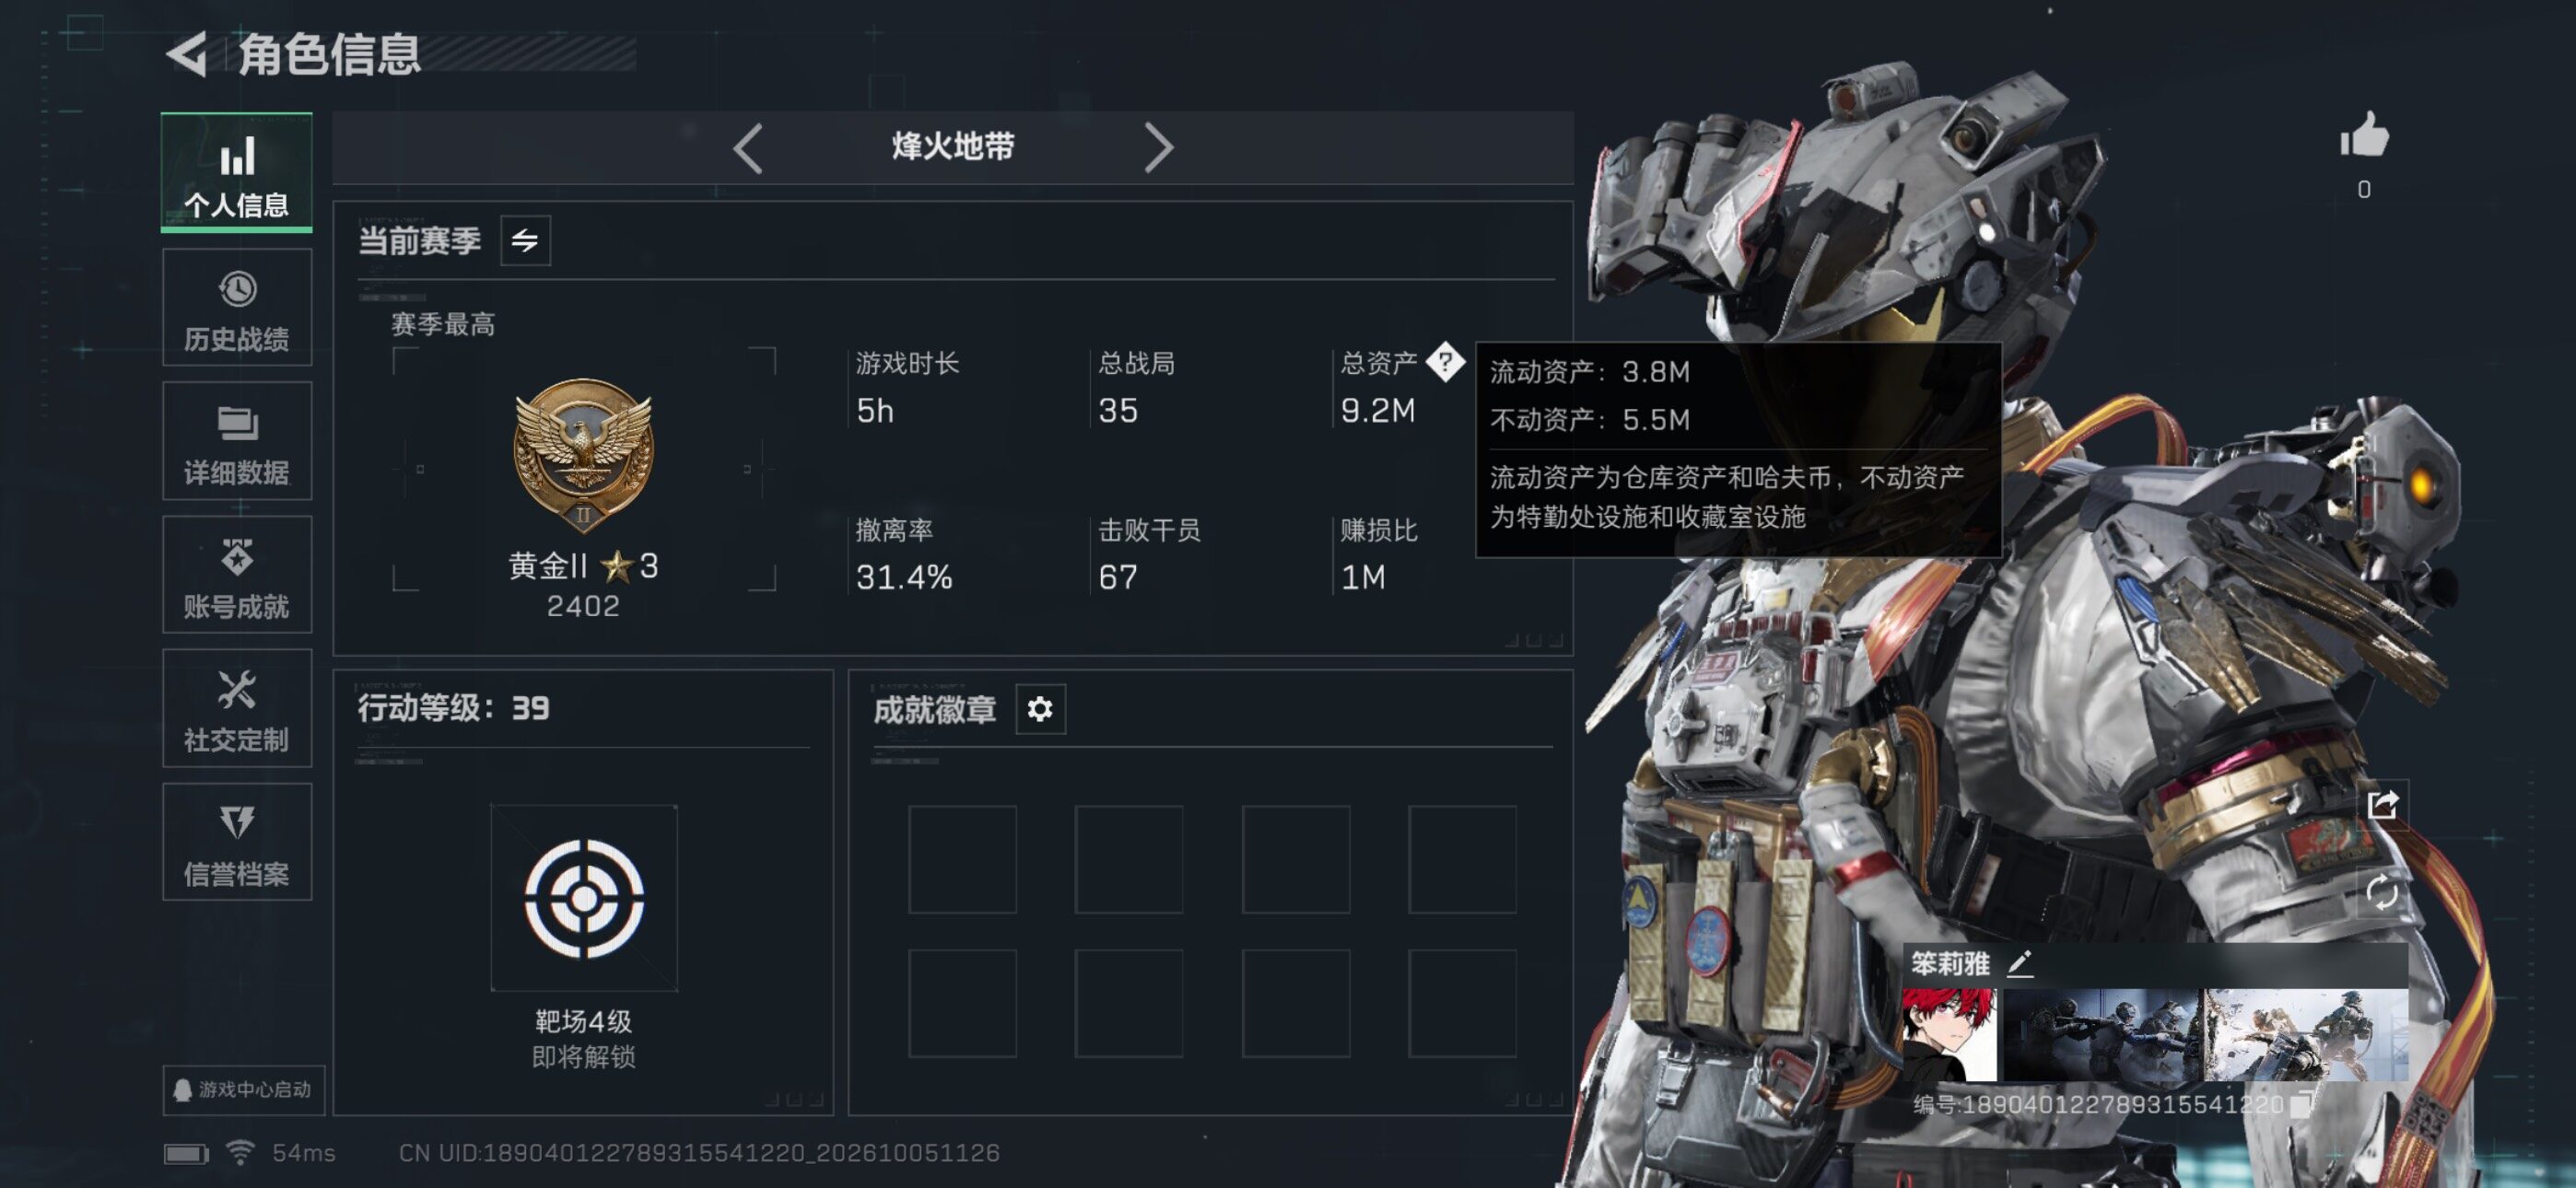Give a thumbs-up like to this profile

coord(2364,135)
